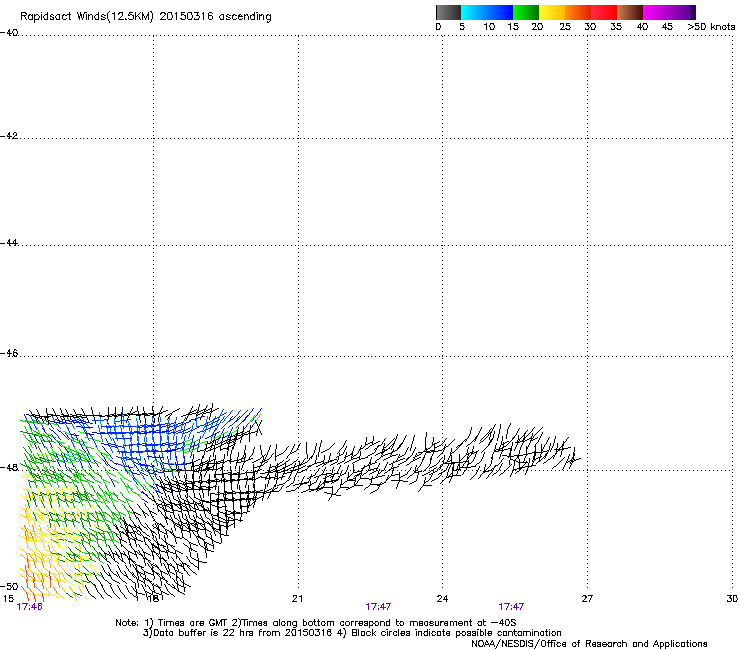Screen dimensions: 740x650
Task: Click the orange 25-30 knots color swatch
Action: pos(578,12)
